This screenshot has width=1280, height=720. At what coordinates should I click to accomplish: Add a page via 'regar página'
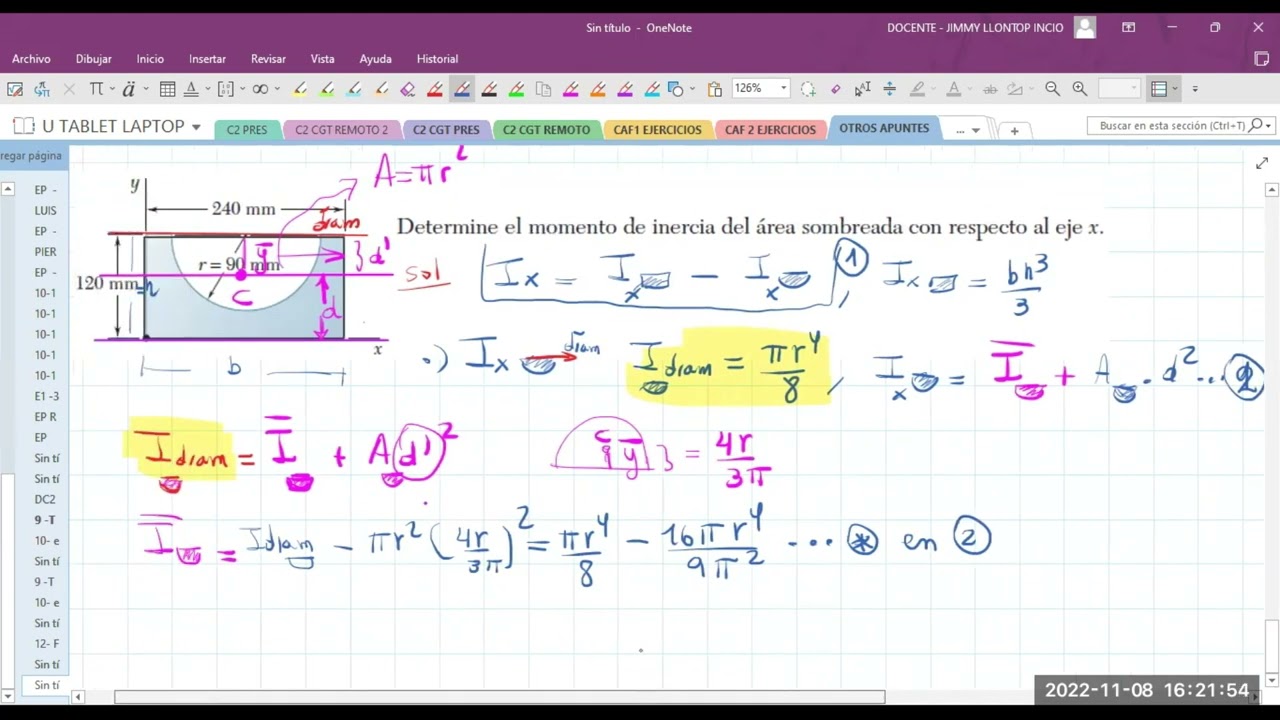click(31, 156)
